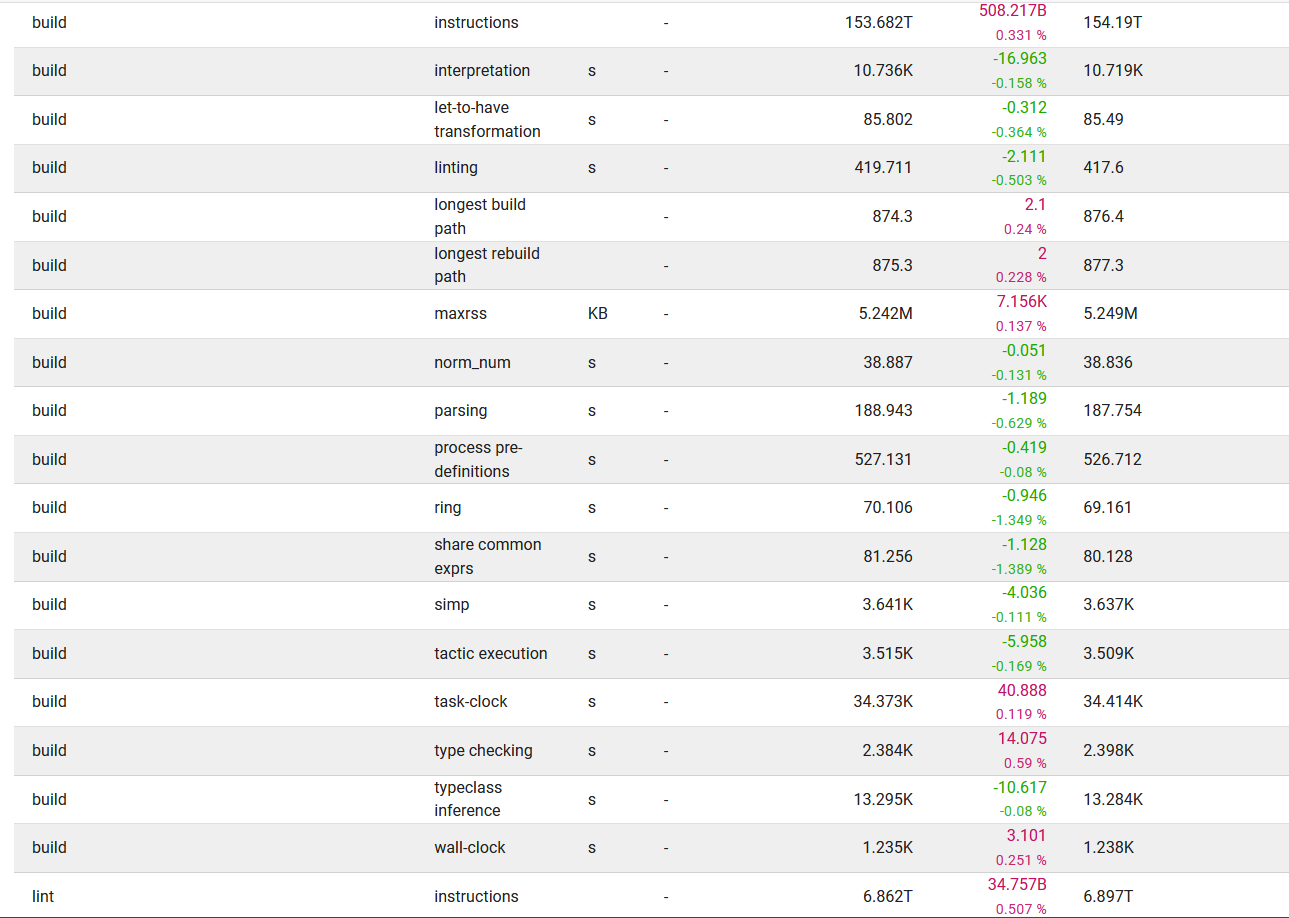Select the 'maxrss' metric name

pyautogui.click(x=460, y=314)
